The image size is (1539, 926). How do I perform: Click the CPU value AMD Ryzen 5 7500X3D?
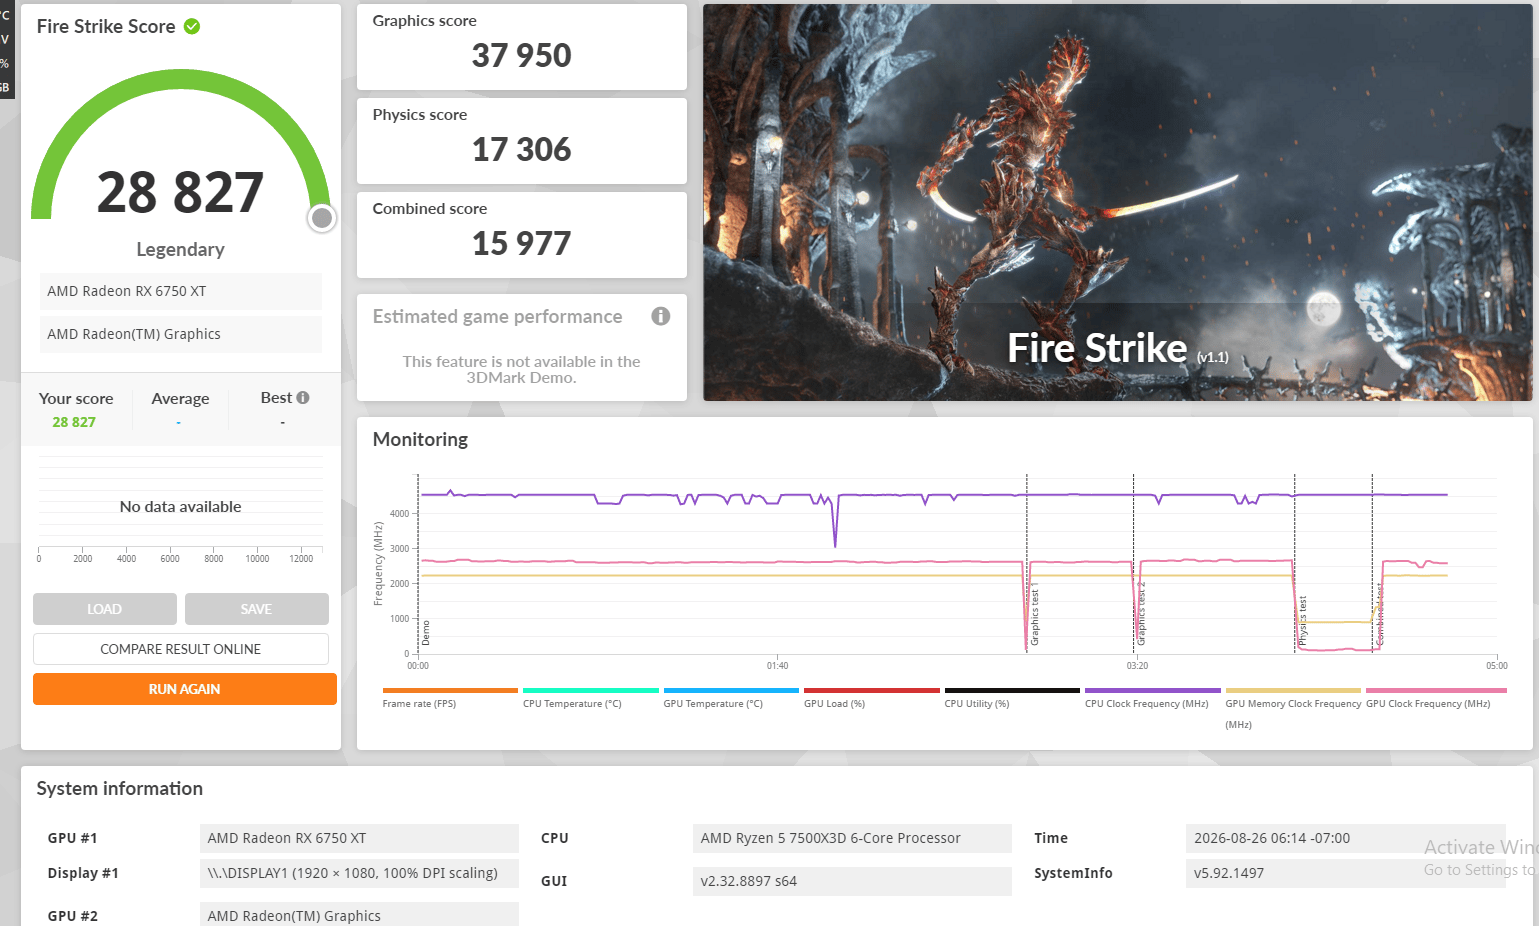tap(852, 838)
